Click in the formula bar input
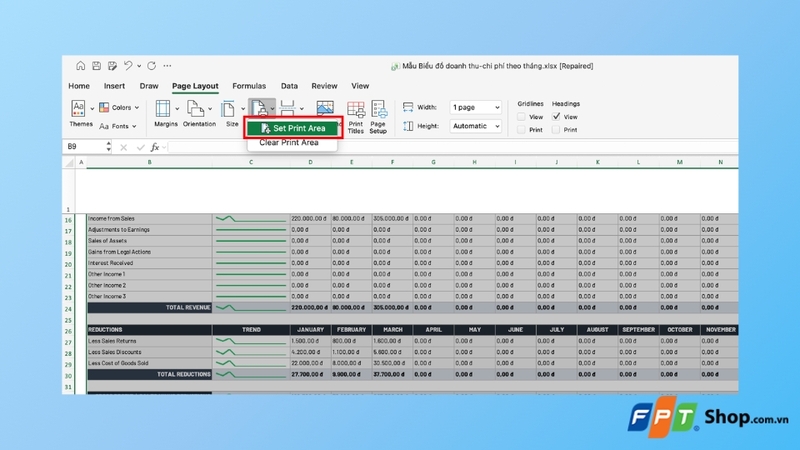 click(453, 147)
